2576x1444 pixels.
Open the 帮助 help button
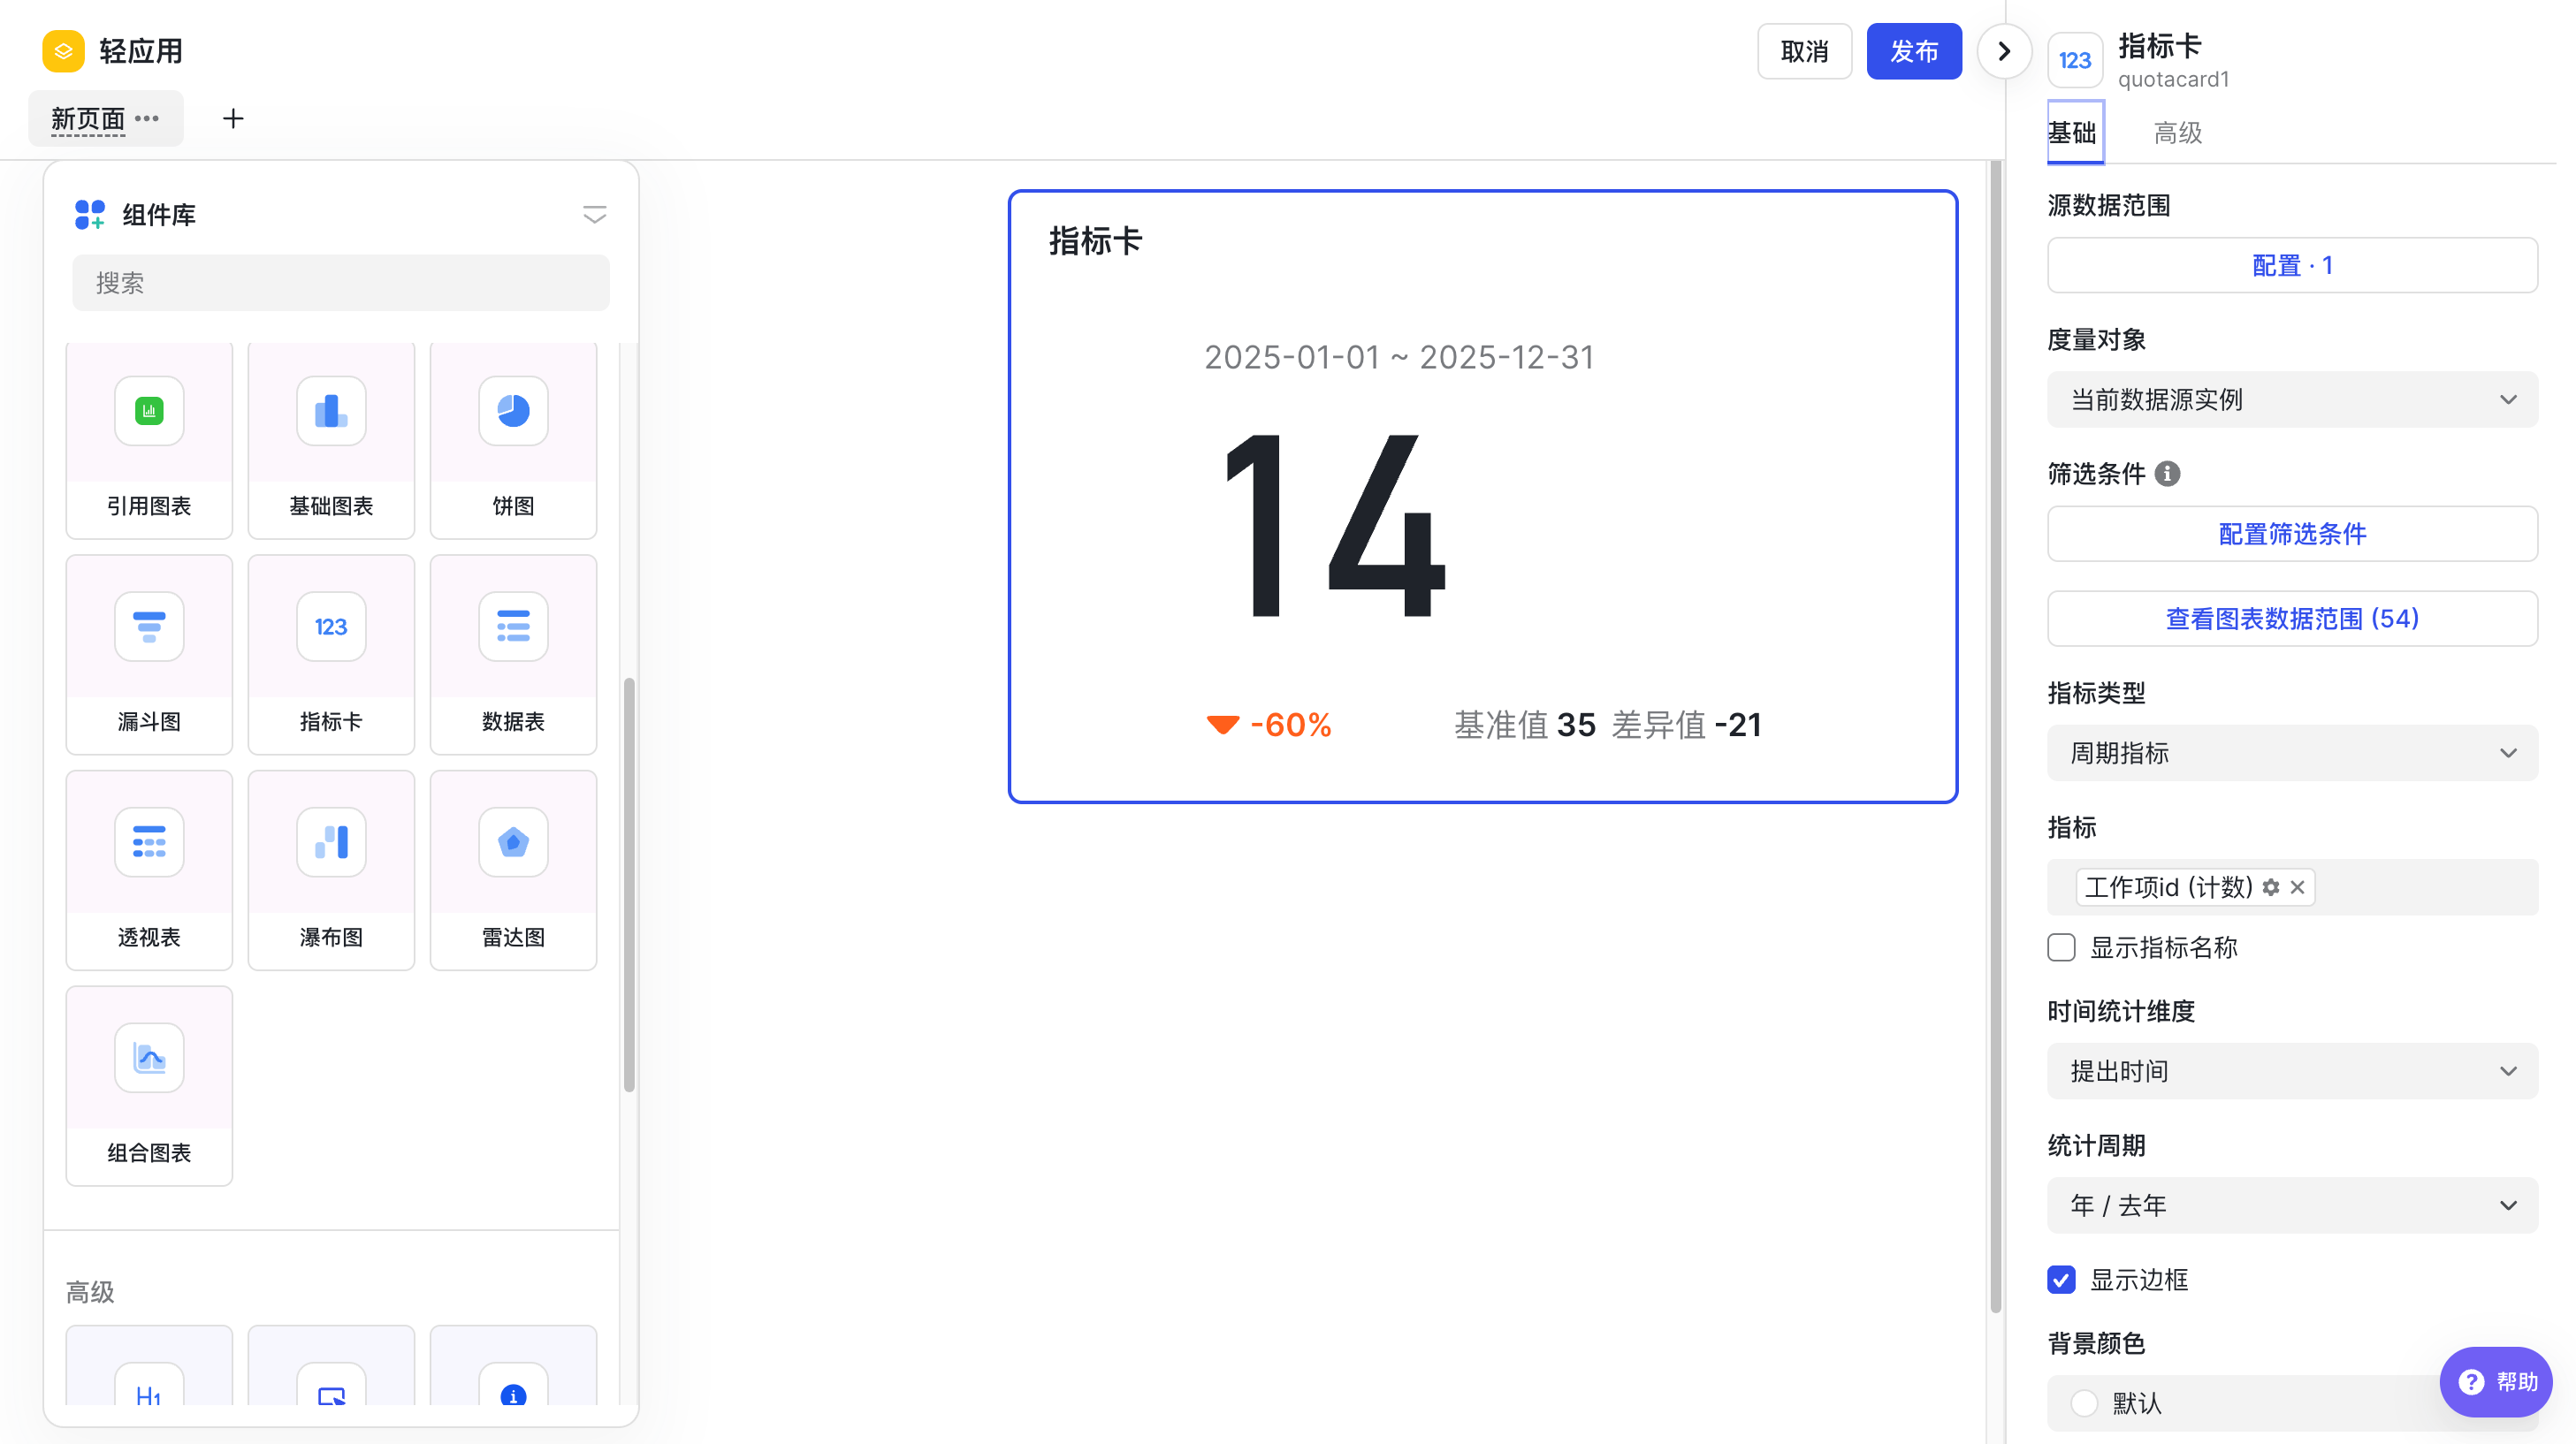(x=2496, y=1382)
